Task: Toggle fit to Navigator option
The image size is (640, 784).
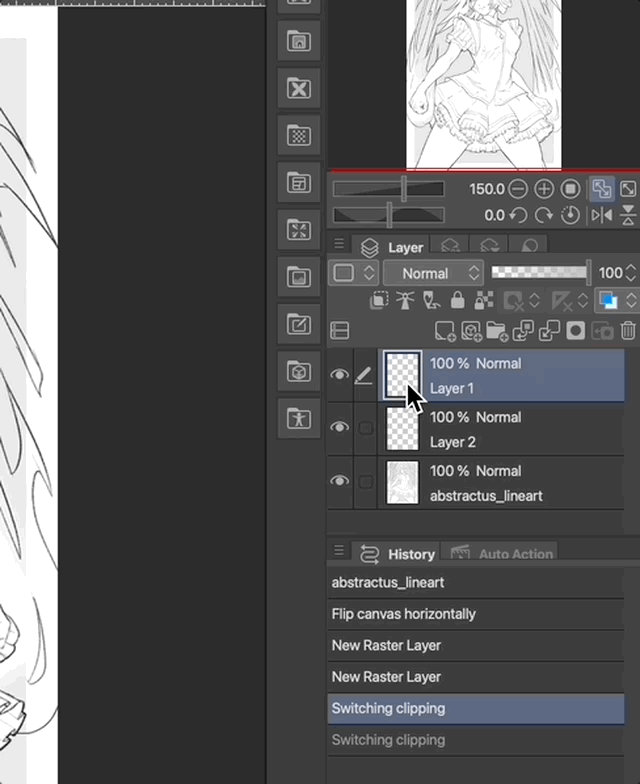Action: (602, 189)
